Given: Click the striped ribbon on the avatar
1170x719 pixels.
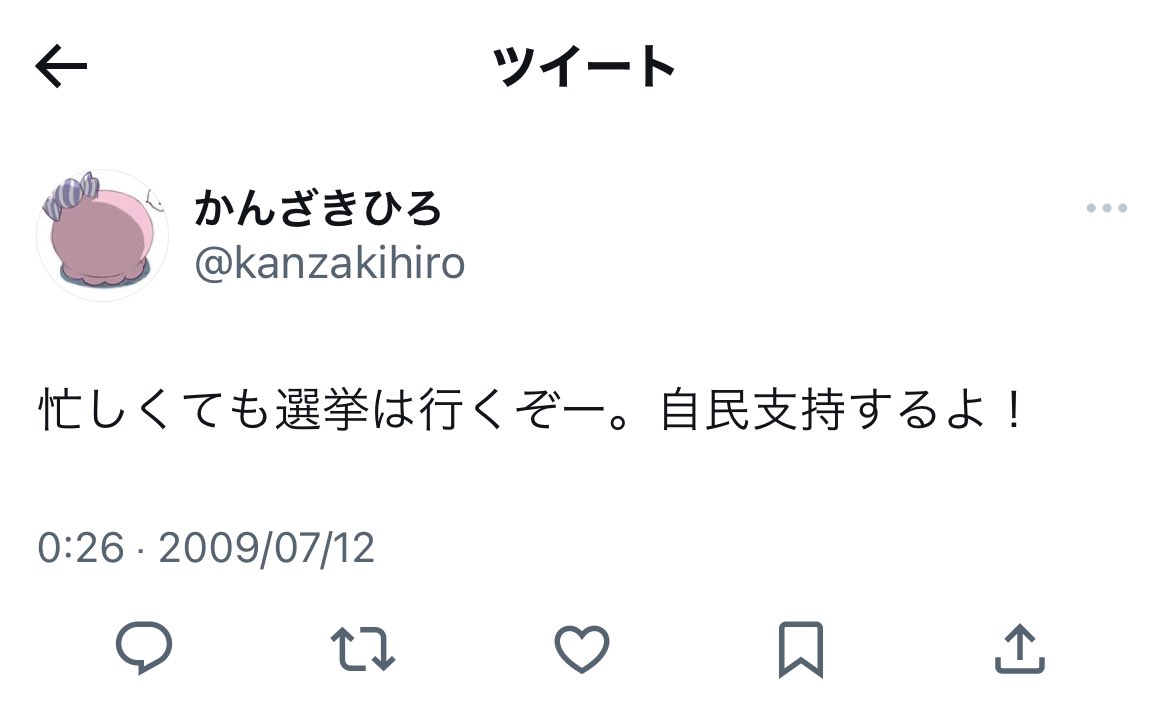Looking at the screenshot, I should [71, 195].
